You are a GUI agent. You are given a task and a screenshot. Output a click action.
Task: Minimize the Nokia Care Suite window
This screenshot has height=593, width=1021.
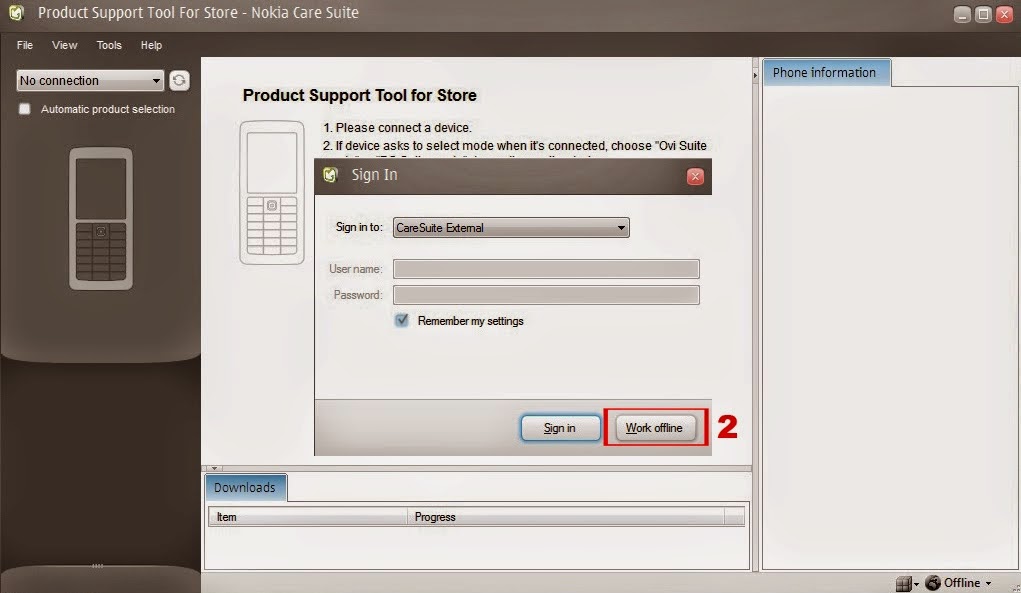coord(962,14)
